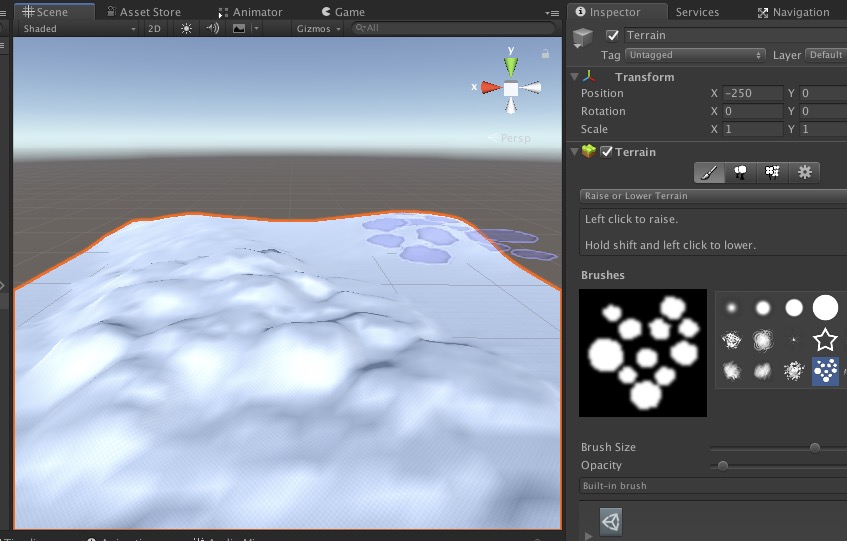The width and height of the screenshot is (847, 541).
Task: Pick the smallest soft round brush
Action: (x=731, y=308)
